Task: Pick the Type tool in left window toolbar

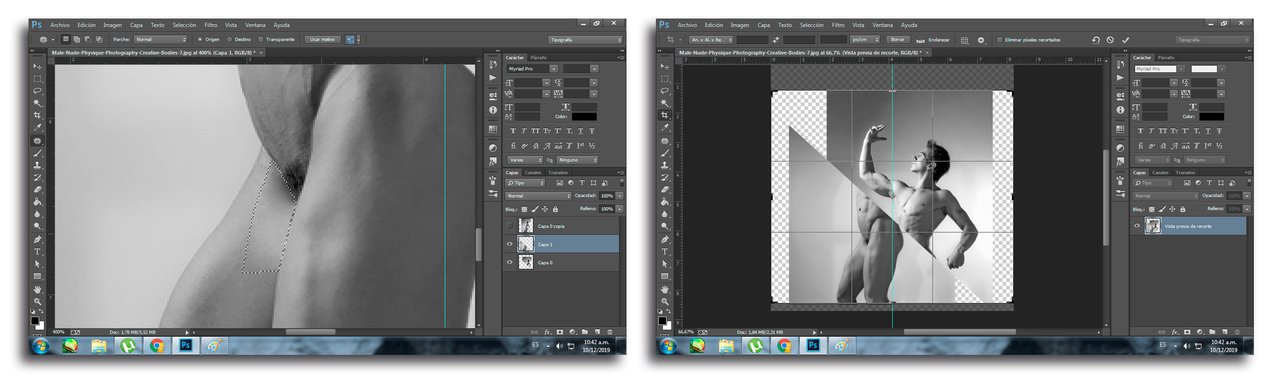Action: [37, 251]
